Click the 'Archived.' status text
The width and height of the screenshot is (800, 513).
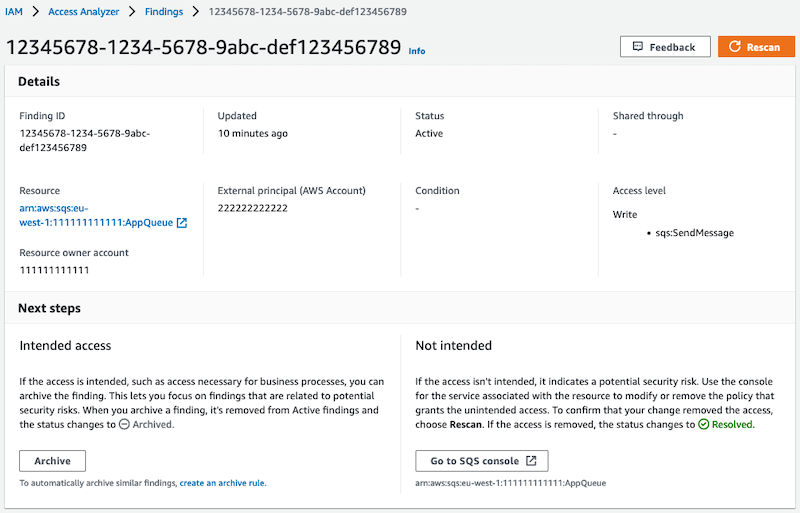point(153,424)
